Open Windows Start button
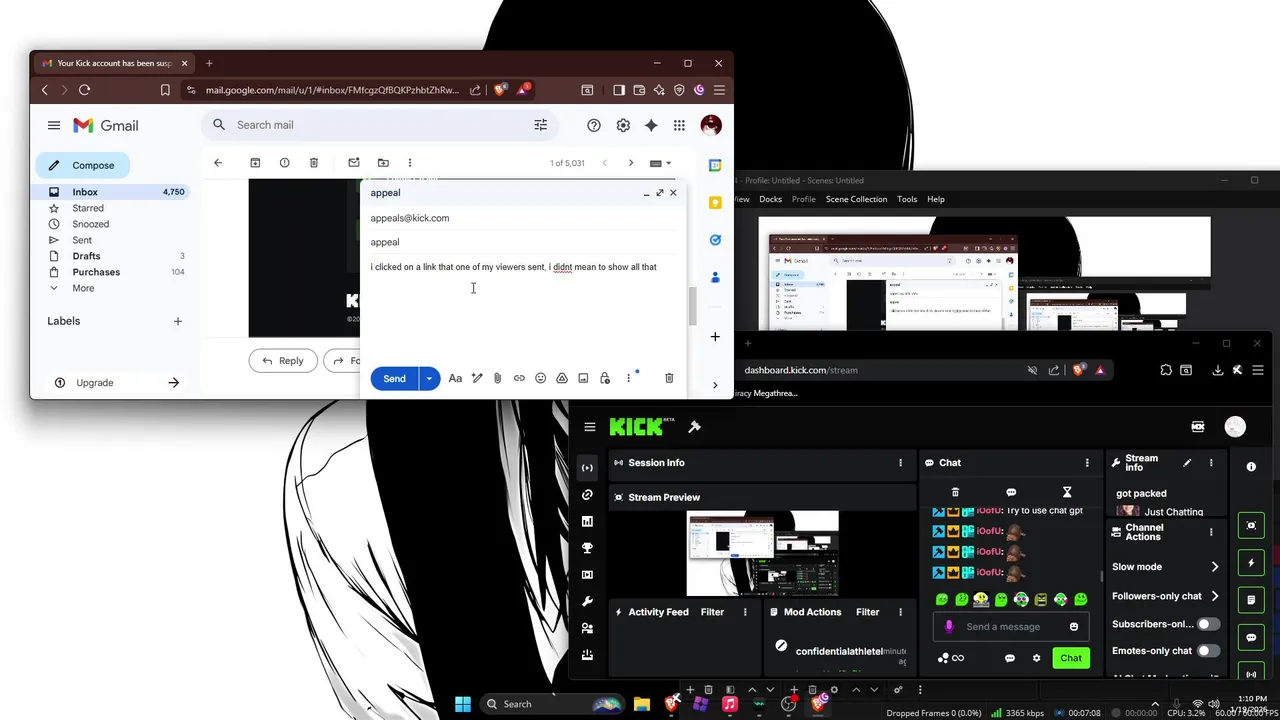Screen dimensions: 1280x720 coord(463,704)
